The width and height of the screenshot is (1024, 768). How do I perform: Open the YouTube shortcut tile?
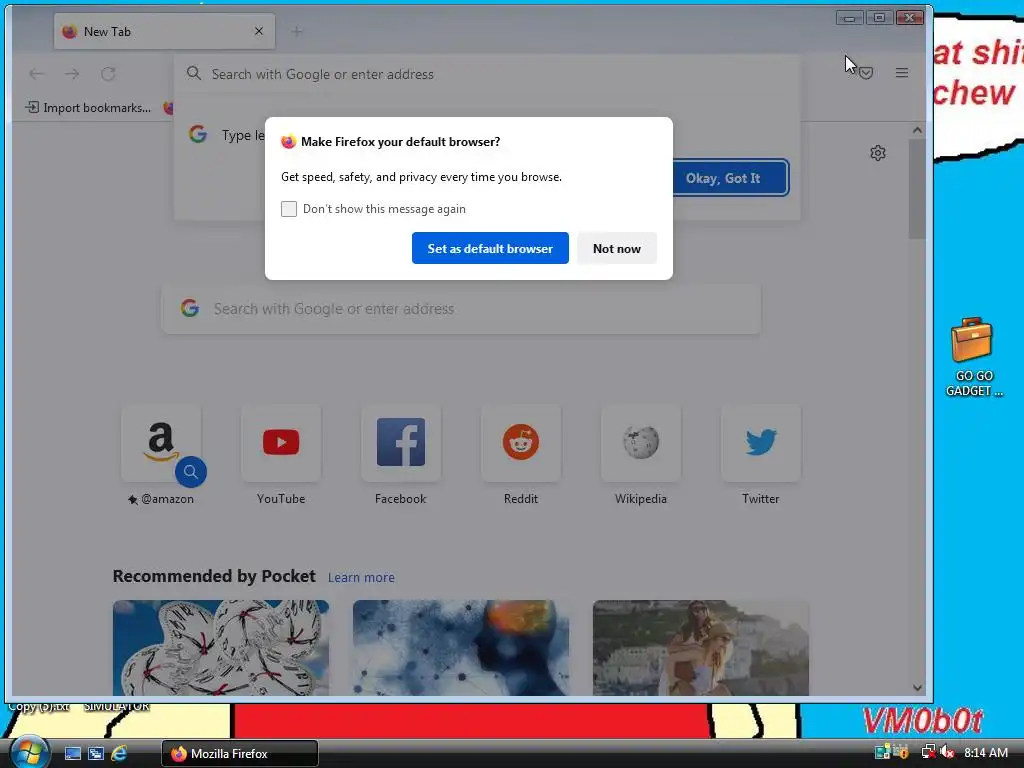pyautogui.click(x=281, y=443)
